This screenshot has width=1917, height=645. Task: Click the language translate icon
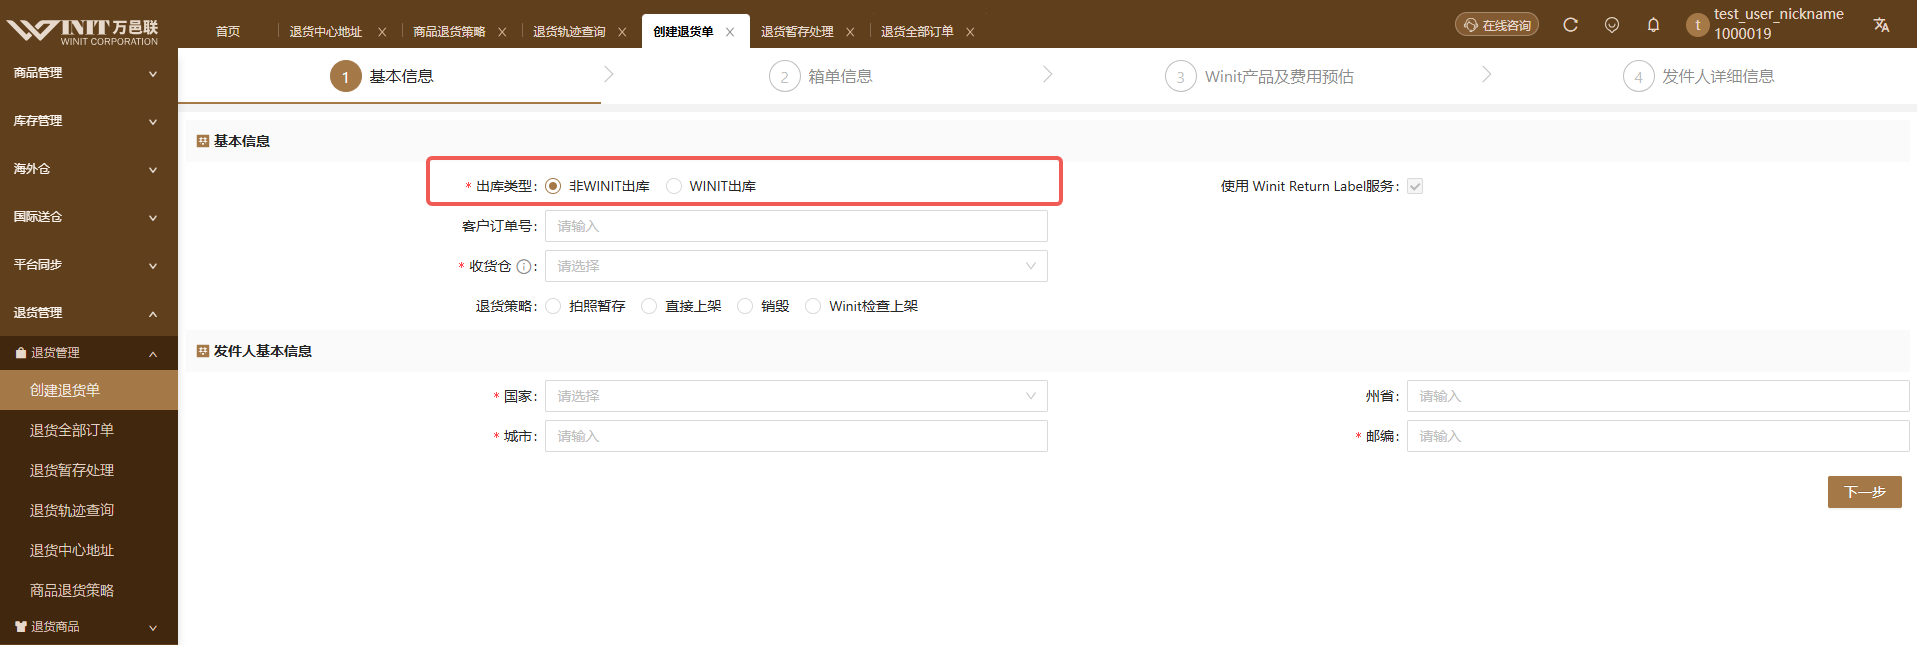[1881, 25]
